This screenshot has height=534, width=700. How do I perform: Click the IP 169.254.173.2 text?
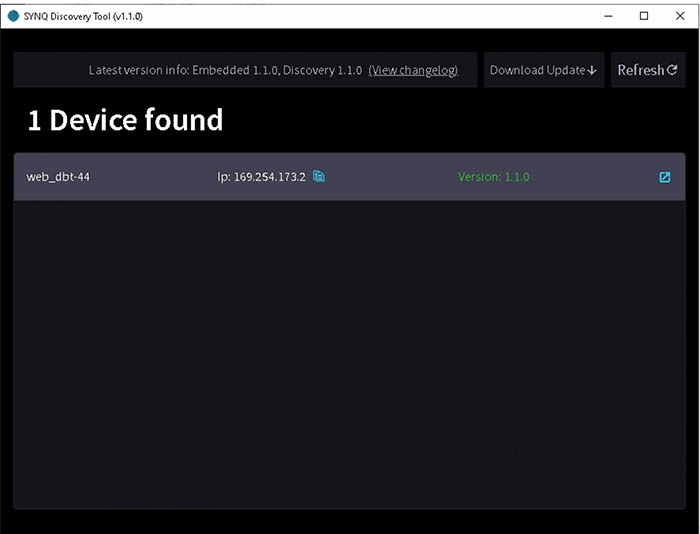(x=262, y=177)
